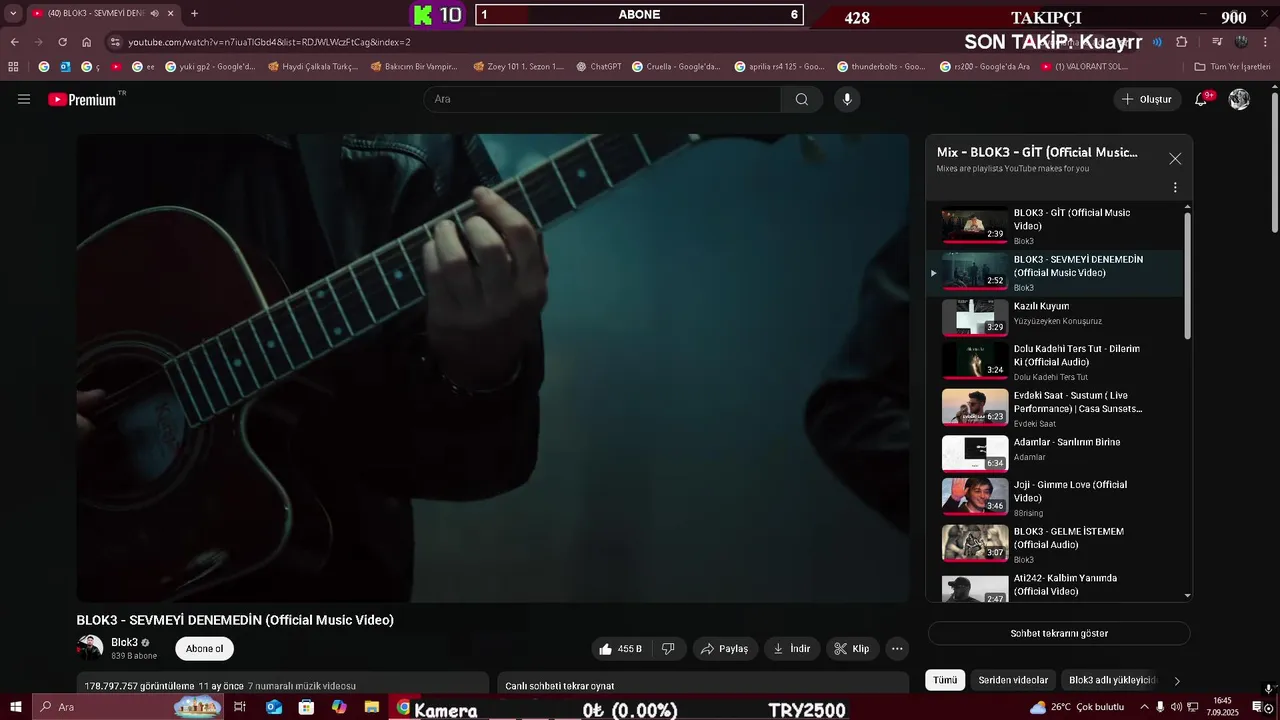Reload the page in browser toolbar
This screenshot has height=720, width=1280.
tap(62, 42)
